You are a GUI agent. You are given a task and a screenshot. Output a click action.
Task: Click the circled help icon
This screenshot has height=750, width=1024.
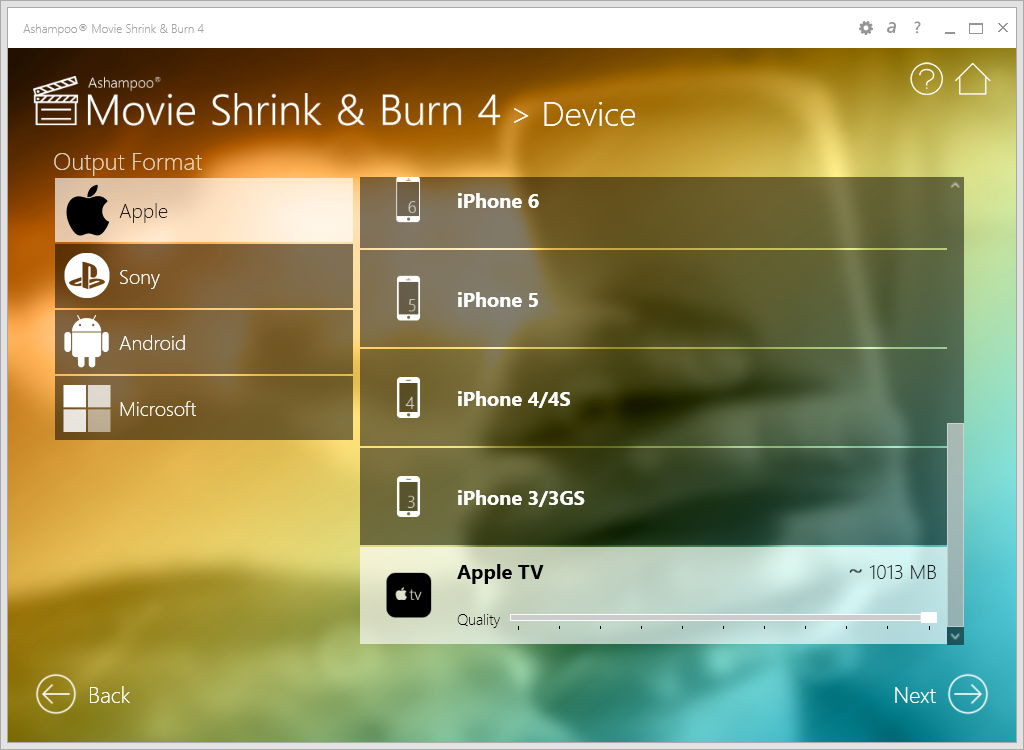[926, 79]
